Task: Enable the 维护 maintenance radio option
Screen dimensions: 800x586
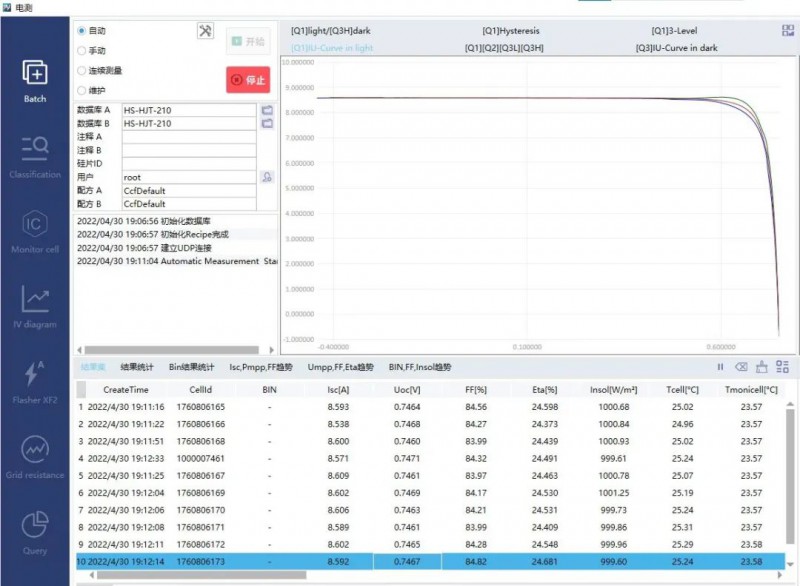Action: pos(82,91)
